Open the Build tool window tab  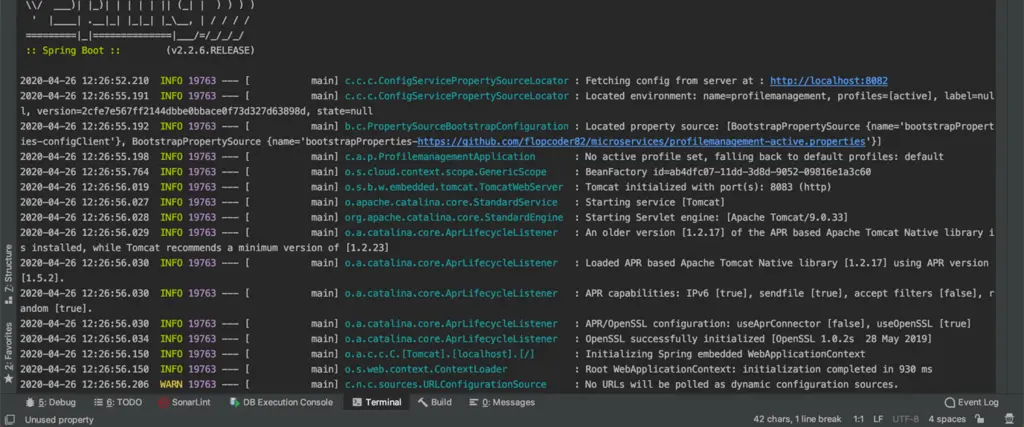pos(434,402)
